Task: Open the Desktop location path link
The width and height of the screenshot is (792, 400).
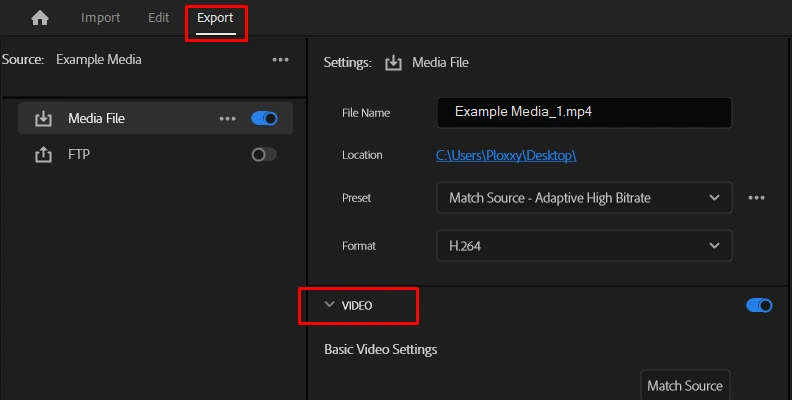Action: click(x=506, y=155)
